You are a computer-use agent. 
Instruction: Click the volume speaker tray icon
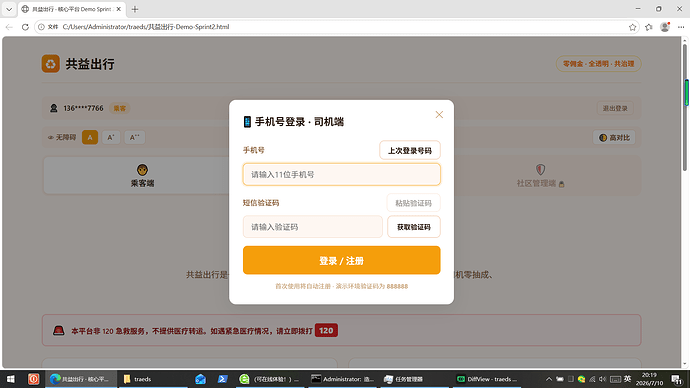coord(602,379)
